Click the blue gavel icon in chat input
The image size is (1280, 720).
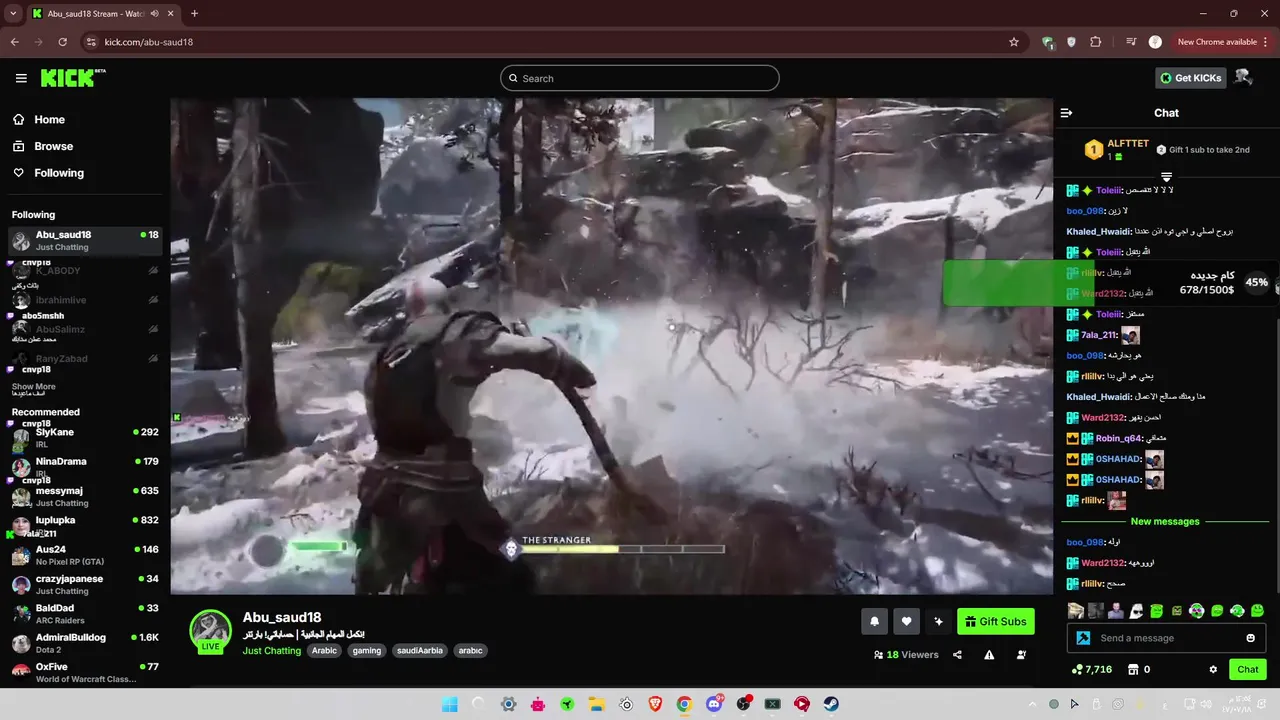pyautogui.click(x=1082, y=638)
